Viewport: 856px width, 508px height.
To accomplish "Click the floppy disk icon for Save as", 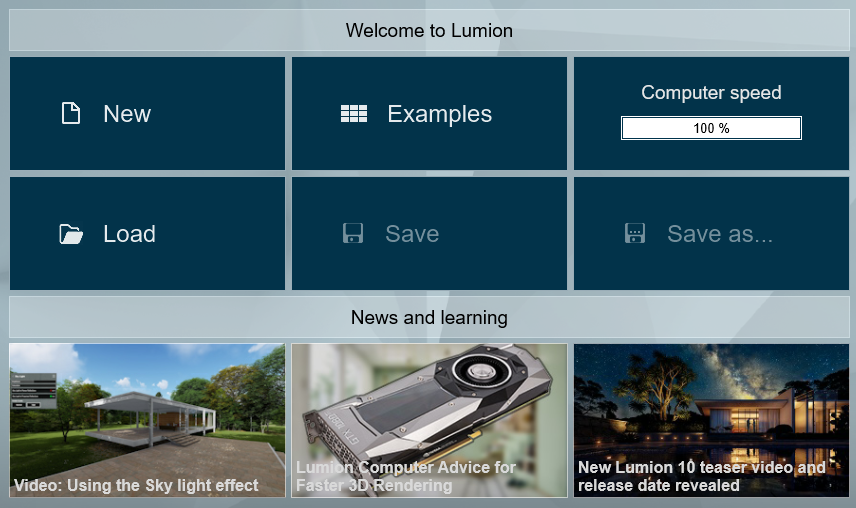I will (x=635, y=234).
